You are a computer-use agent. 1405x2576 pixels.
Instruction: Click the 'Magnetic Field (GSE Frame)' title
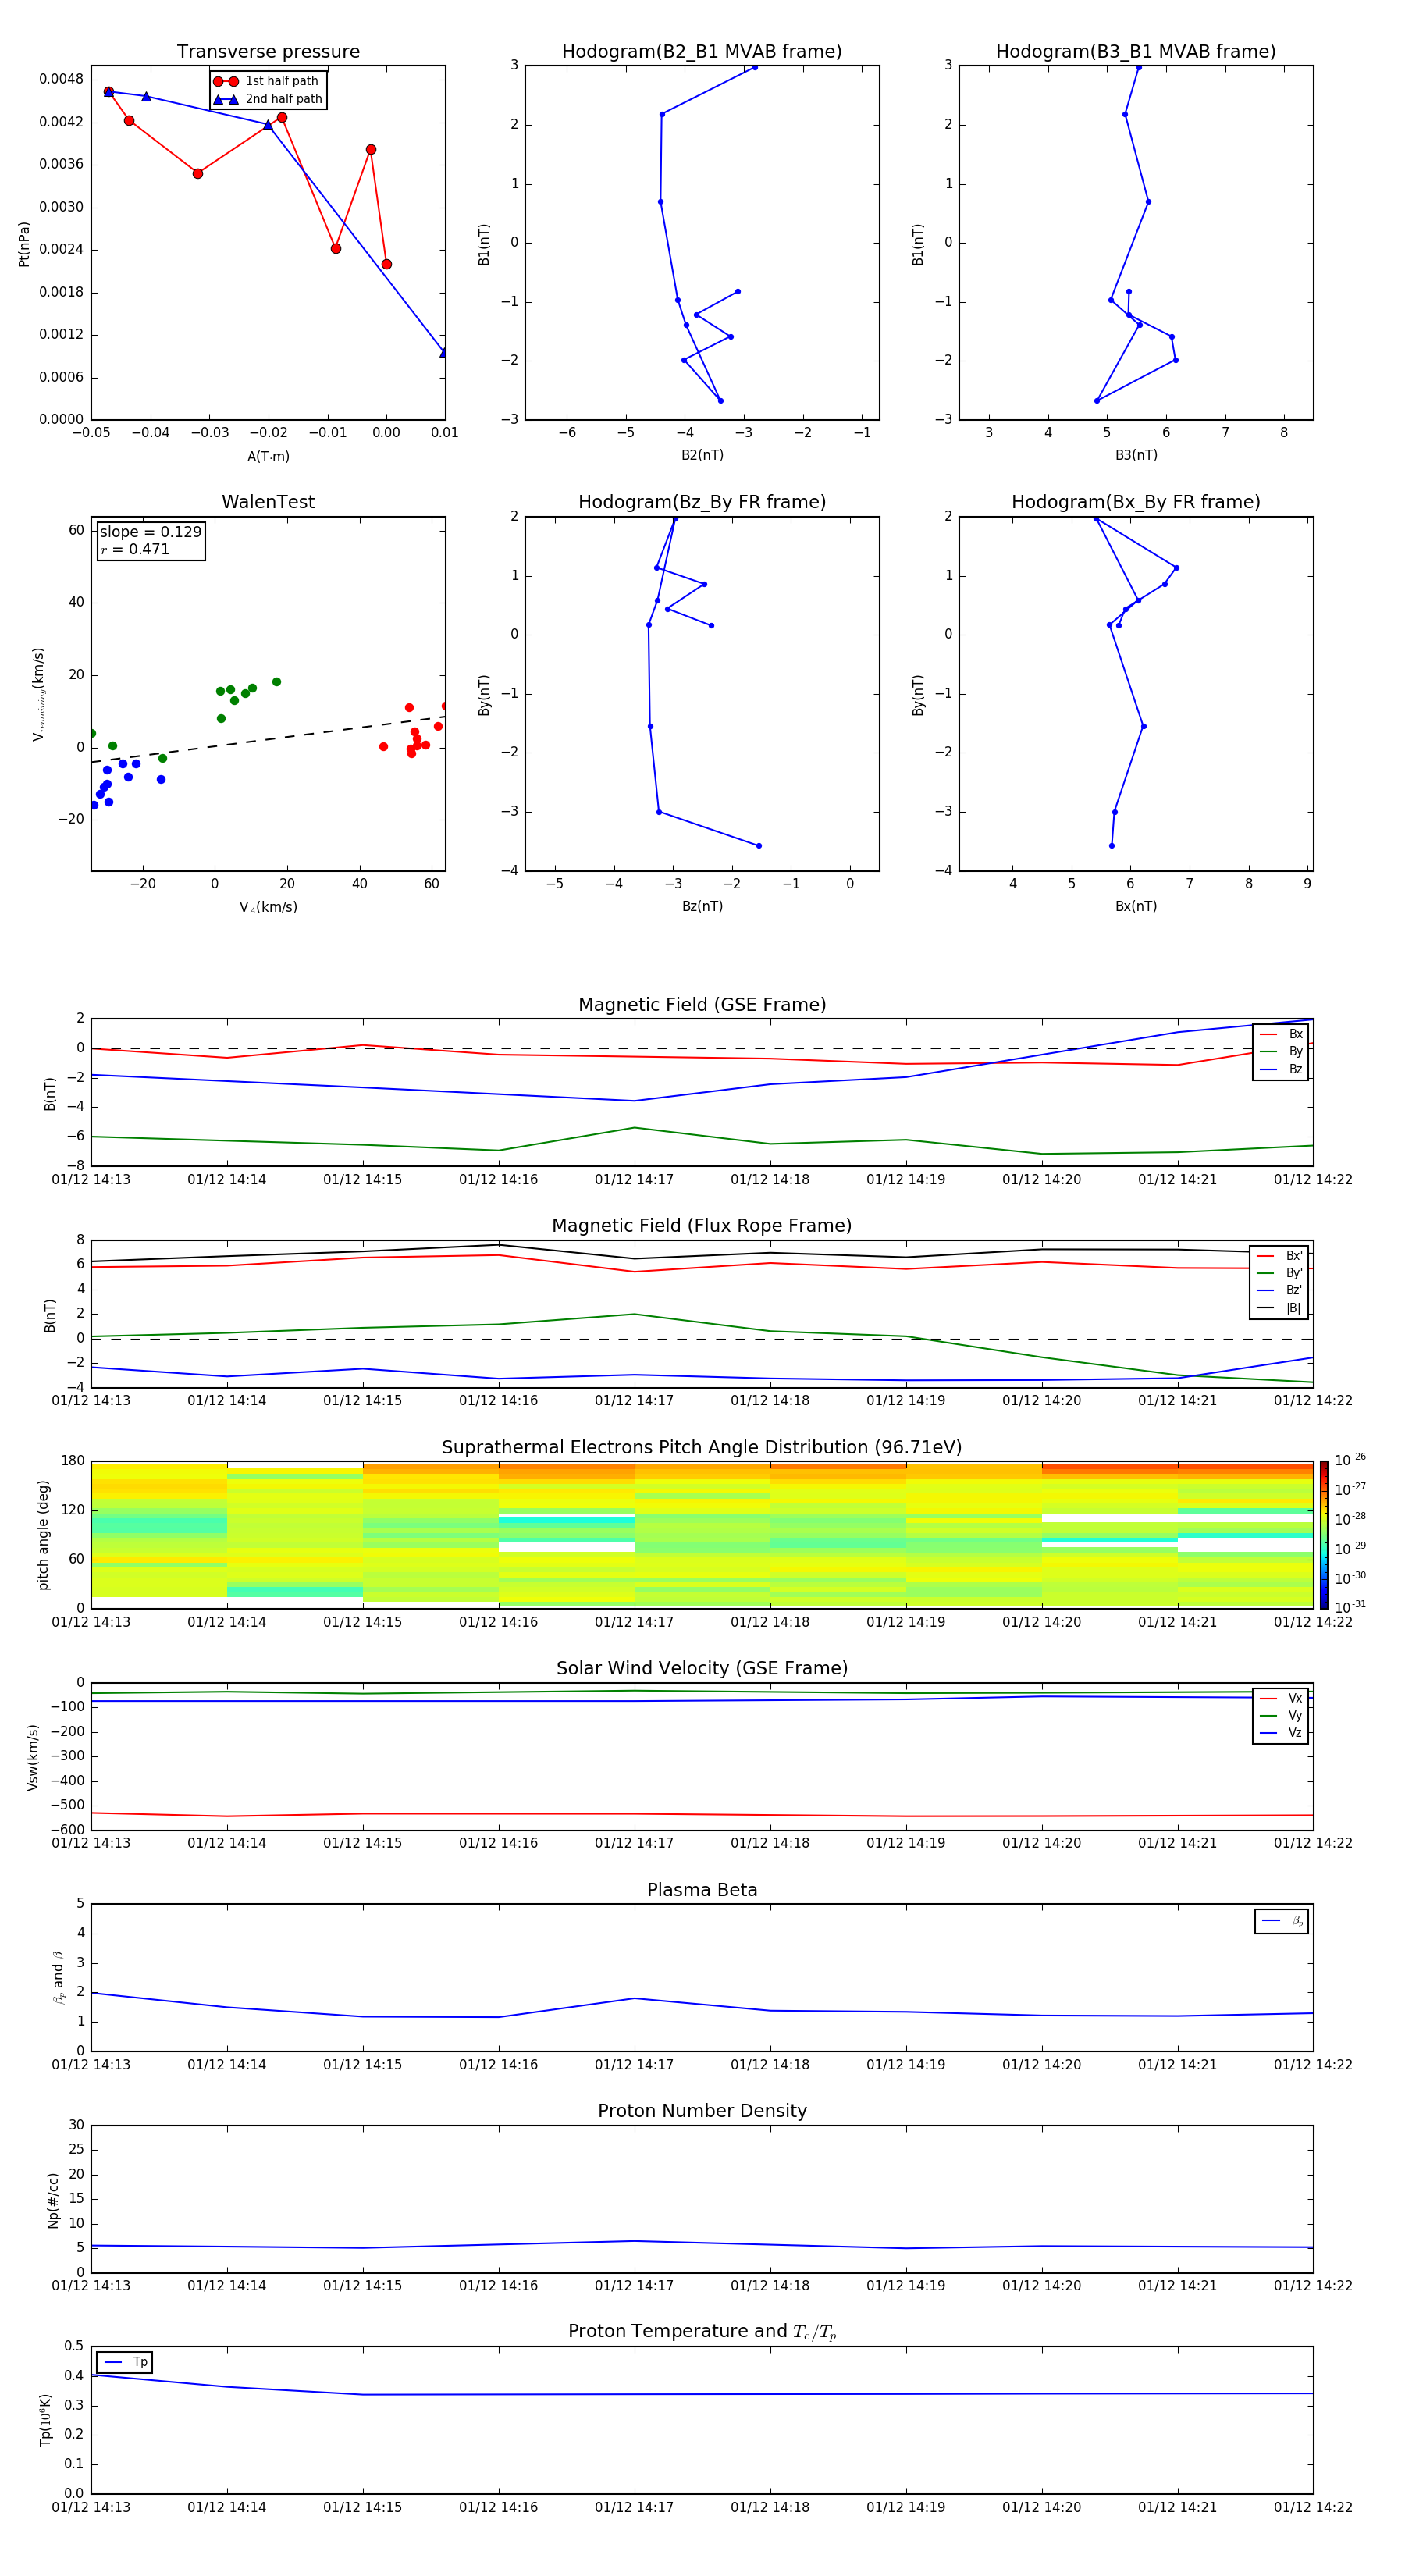(702, 1005)
